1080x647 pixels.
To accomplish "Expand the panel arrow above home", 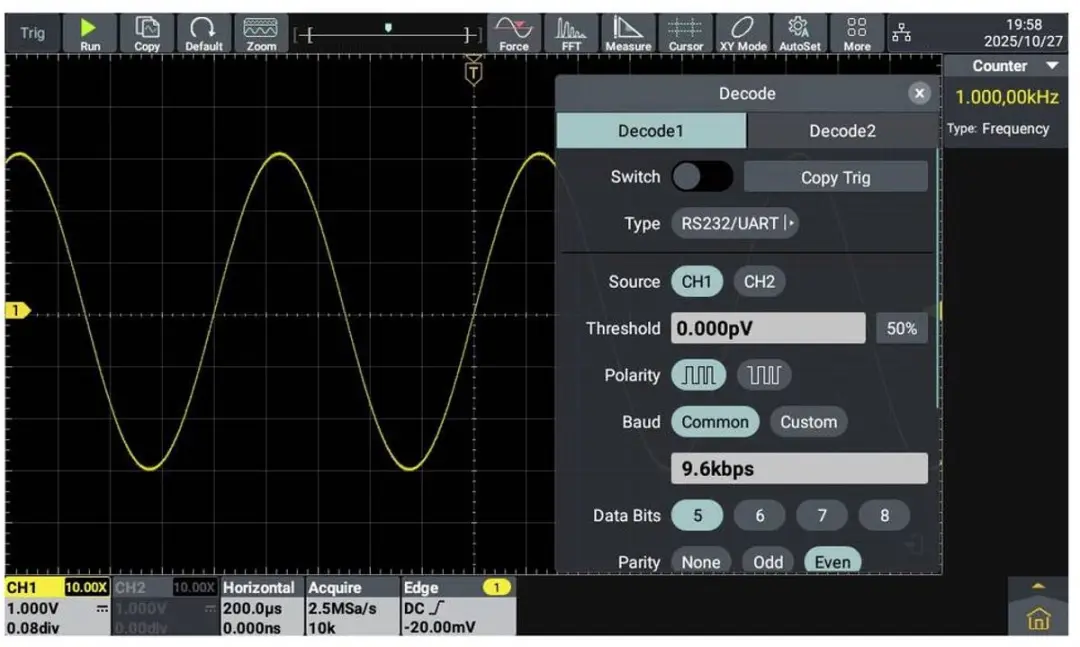I will pyautogui.click(x=1039, y=586).
